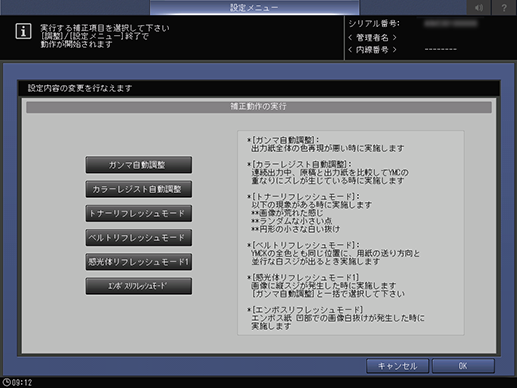Viewport: 517px width, 388px height.
Task: Open help with the question mark icon
Action: point(504,7)
